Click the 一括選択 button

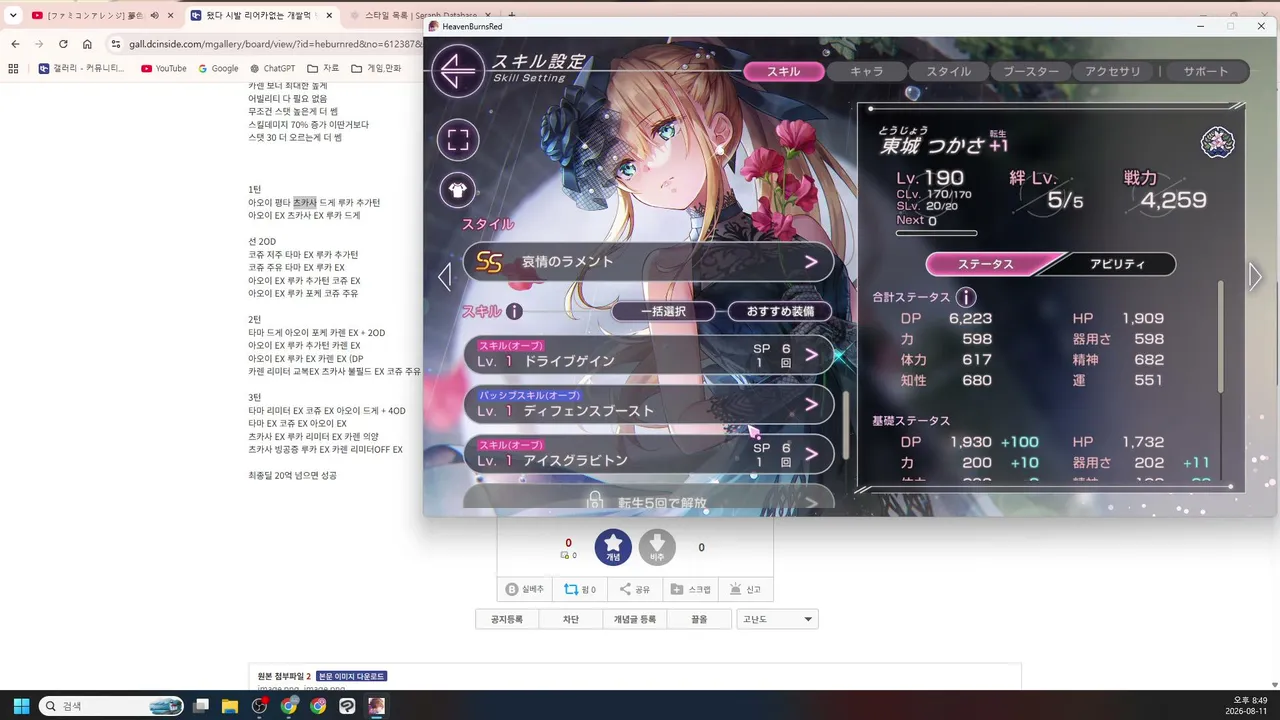point(663,311)
